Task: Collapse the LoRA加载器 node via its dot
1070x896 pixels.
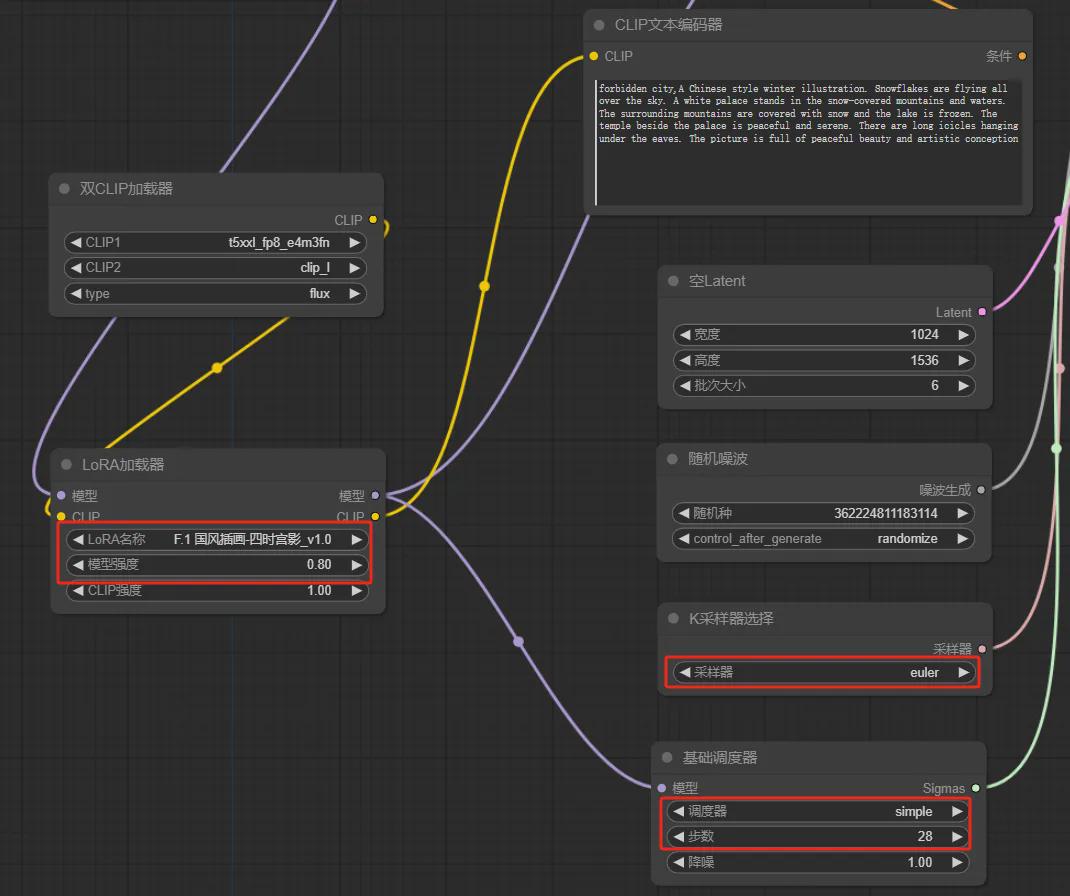Action: [67, 464]
